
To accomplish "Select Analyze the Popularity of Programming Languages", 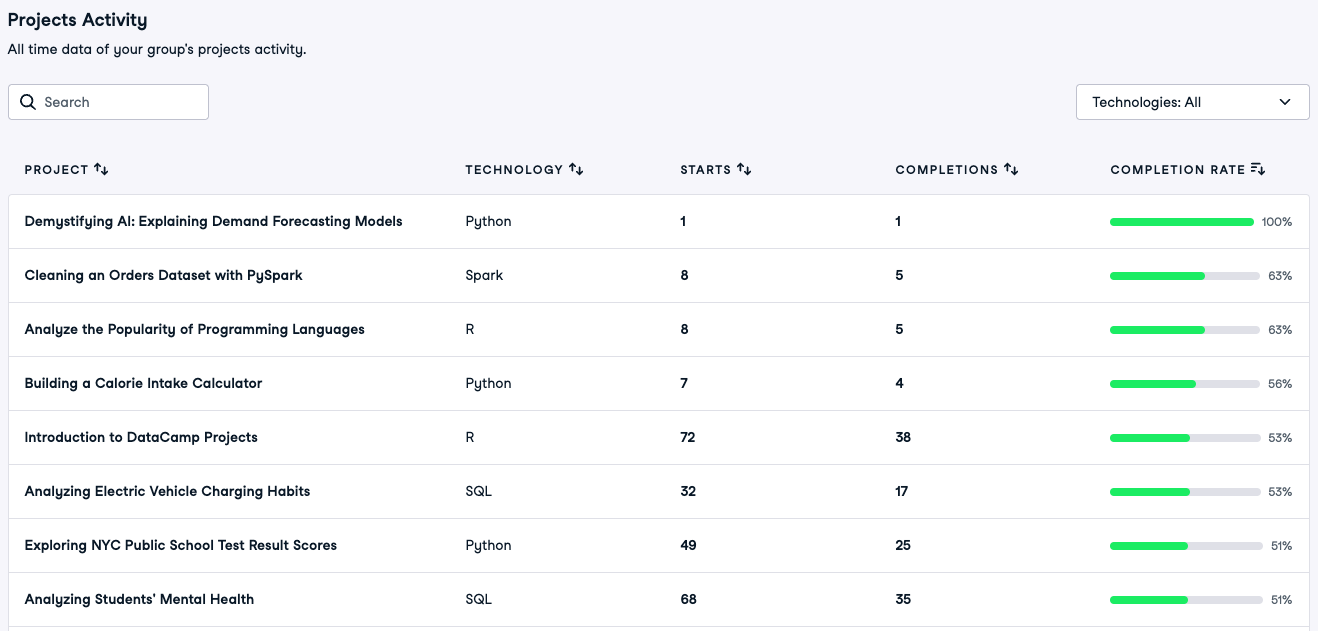I will (194, 330).
